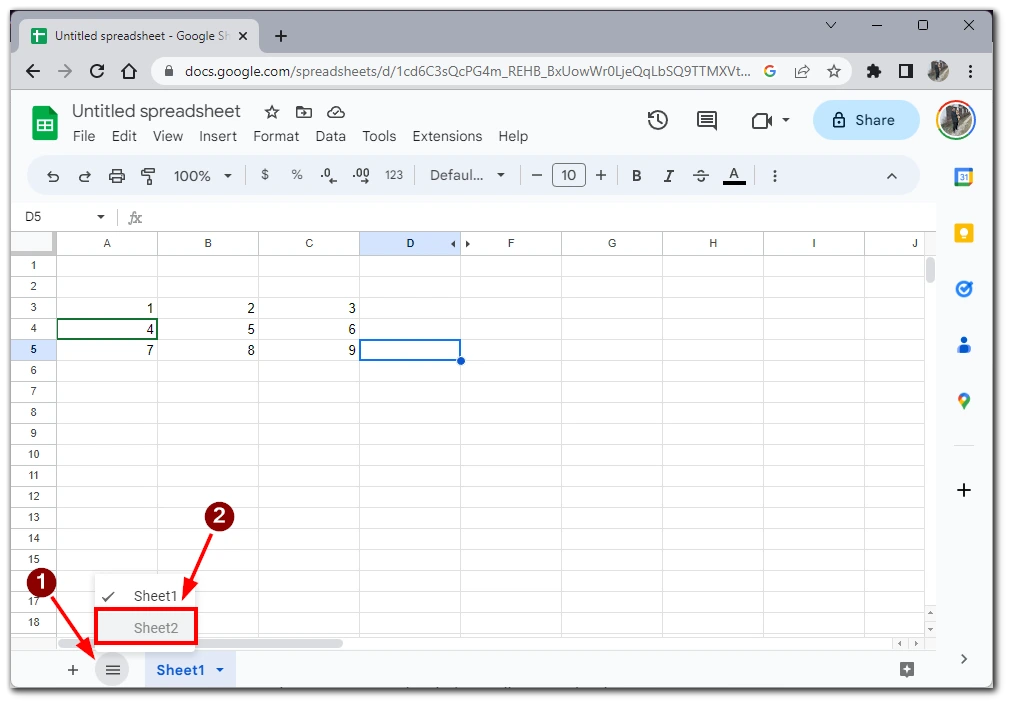Open the Tools menu
This screenshot has height=706, width=1011.
click(379, 136)
